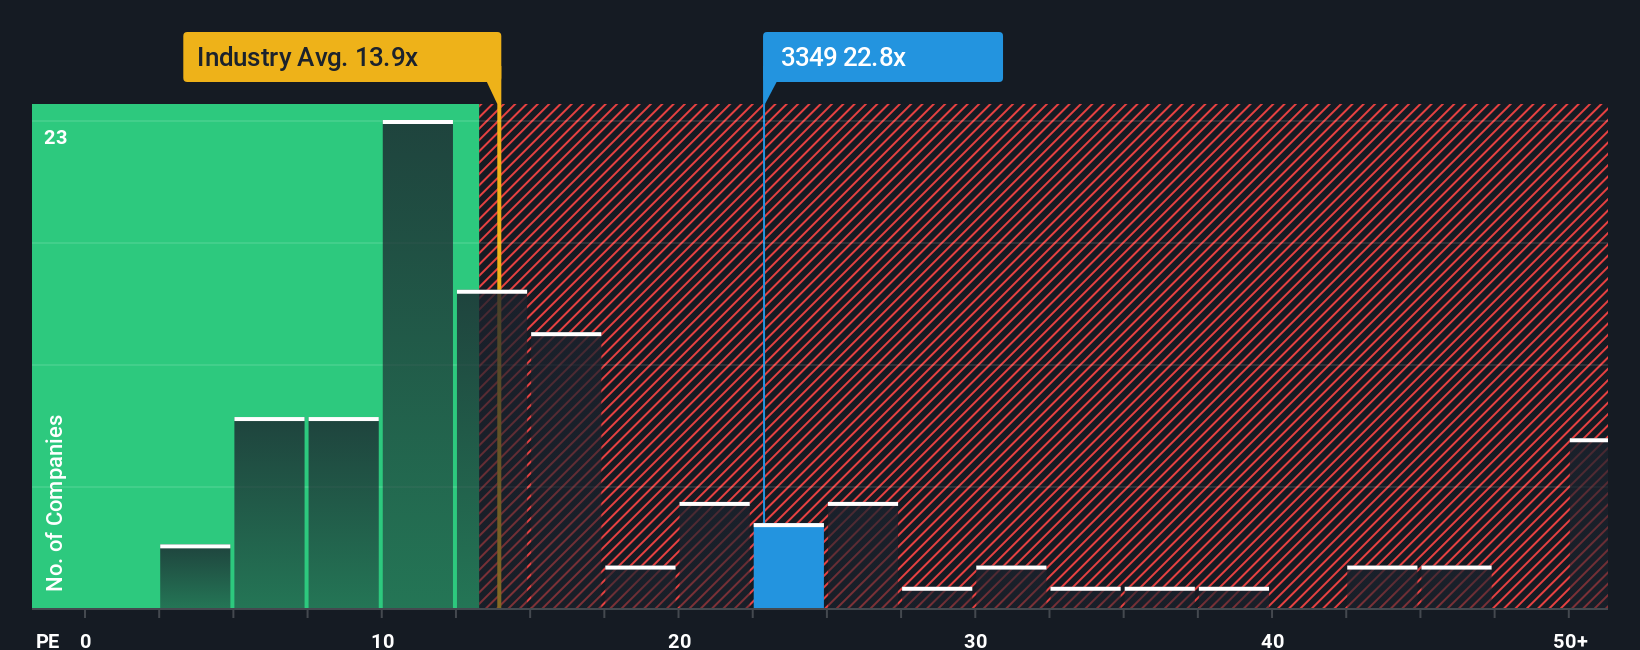
Task: Click the 3349 22.8x blue label
Action: (x=882, y=57)
